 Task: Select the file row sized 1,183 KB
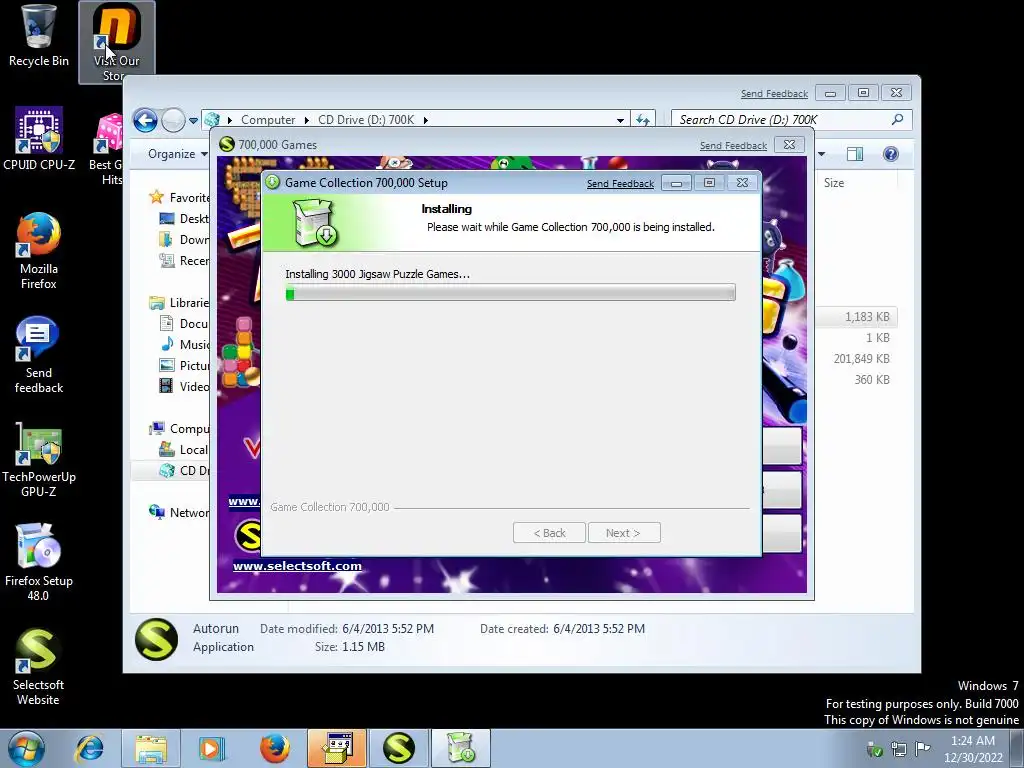857,317
